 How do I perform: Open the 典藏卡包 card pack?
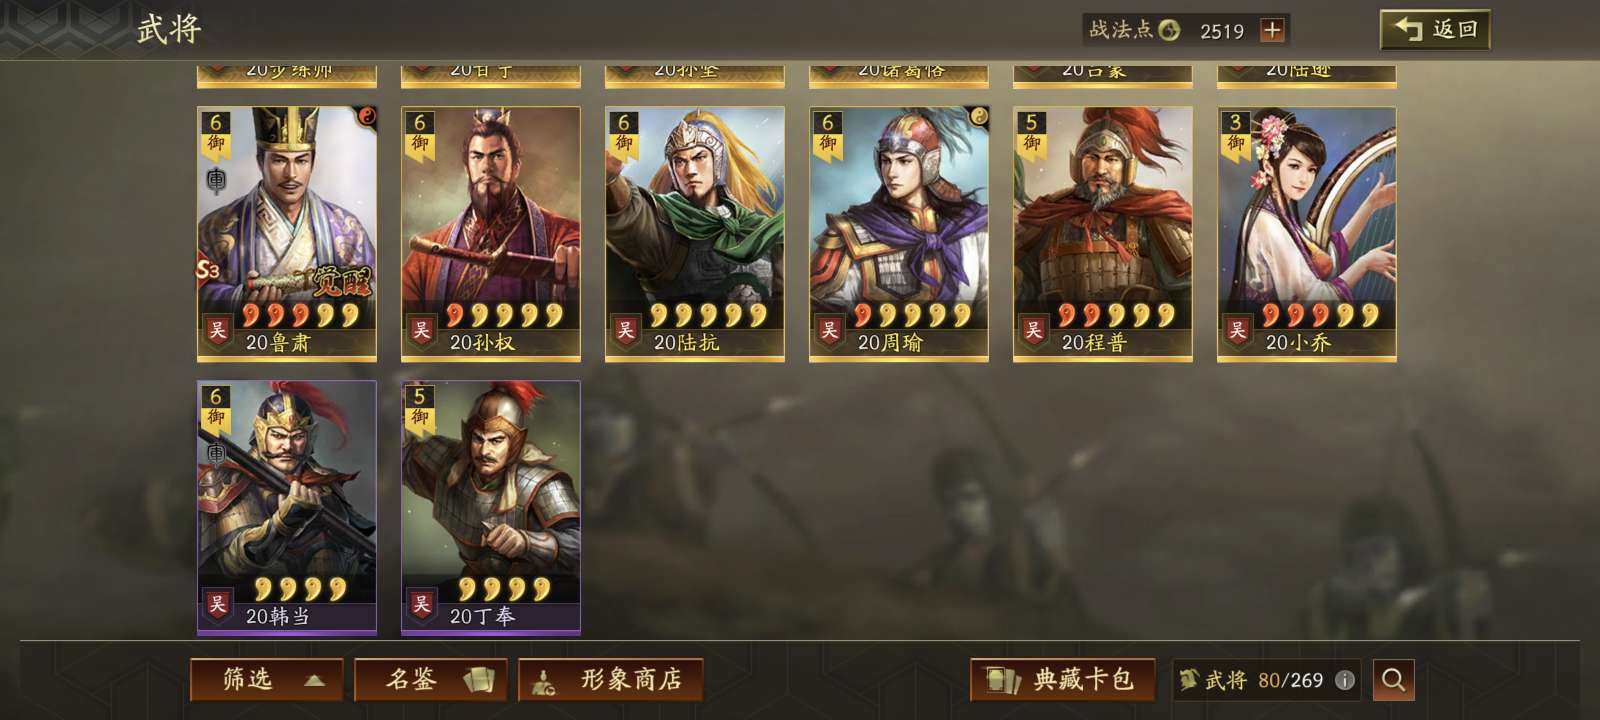click(x=1063, y=680)
